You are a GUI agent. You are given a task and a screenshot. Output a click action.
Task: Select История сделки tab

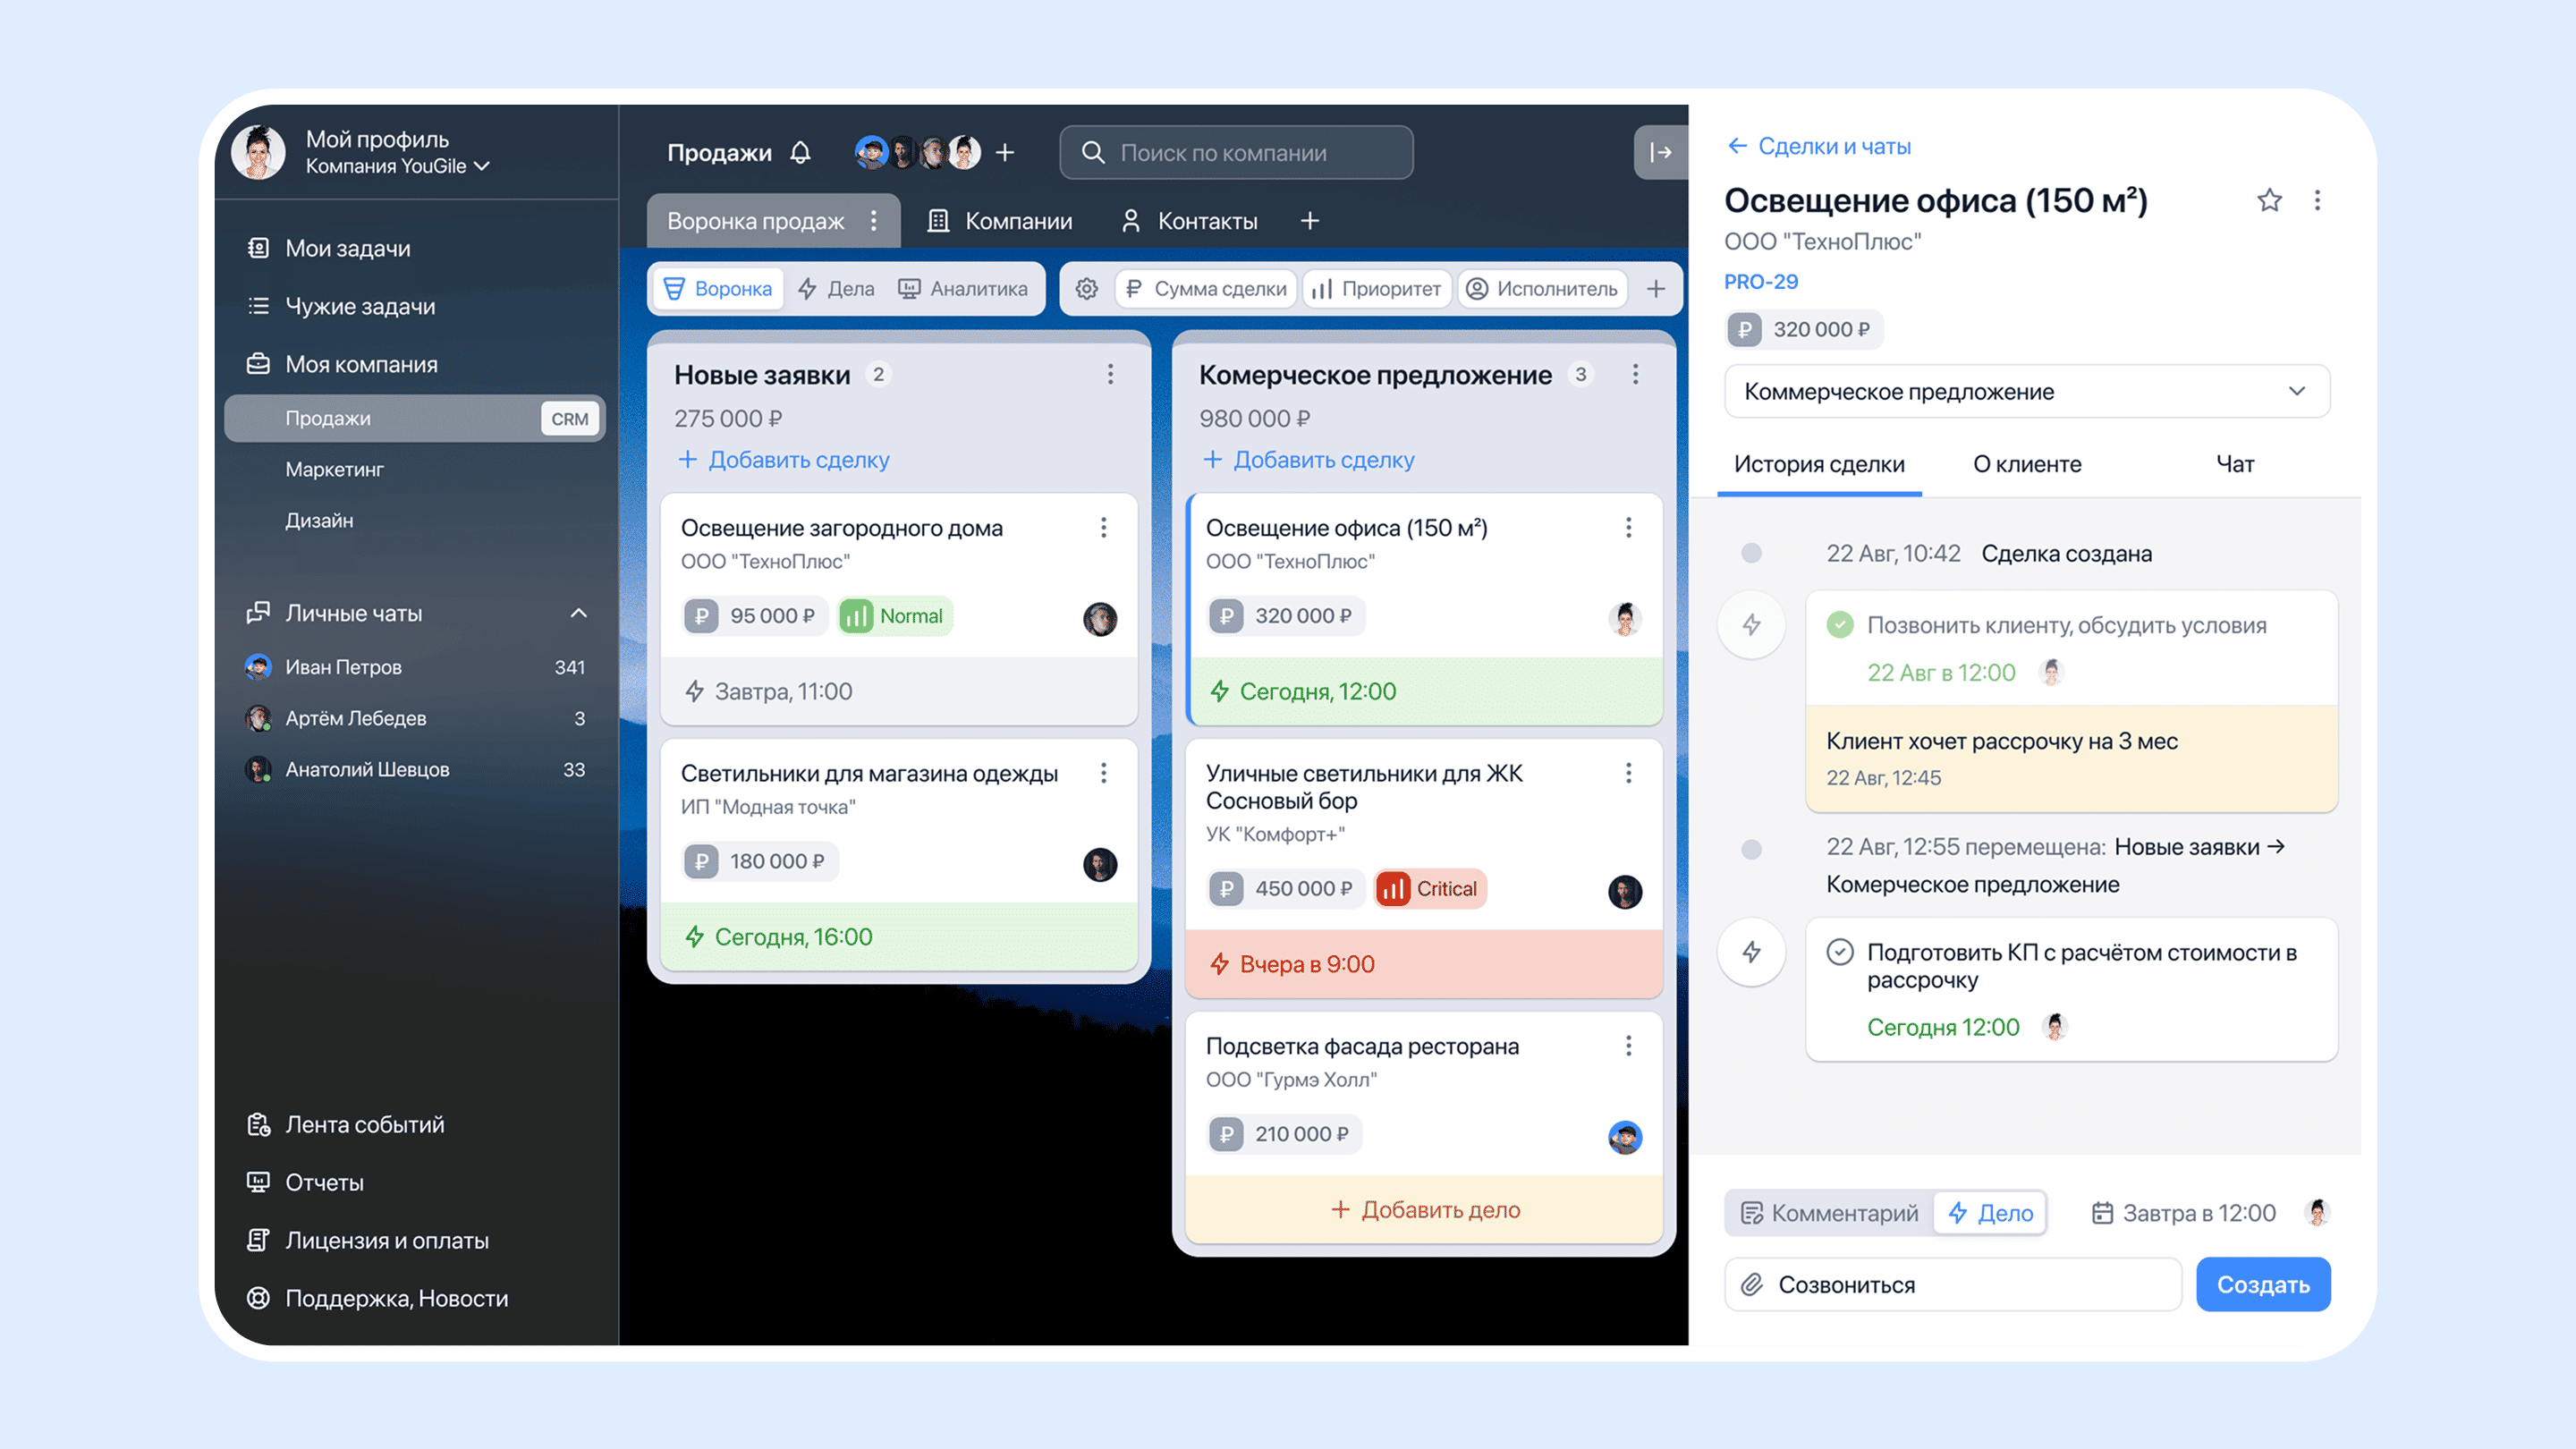[x=1819, y=464]
